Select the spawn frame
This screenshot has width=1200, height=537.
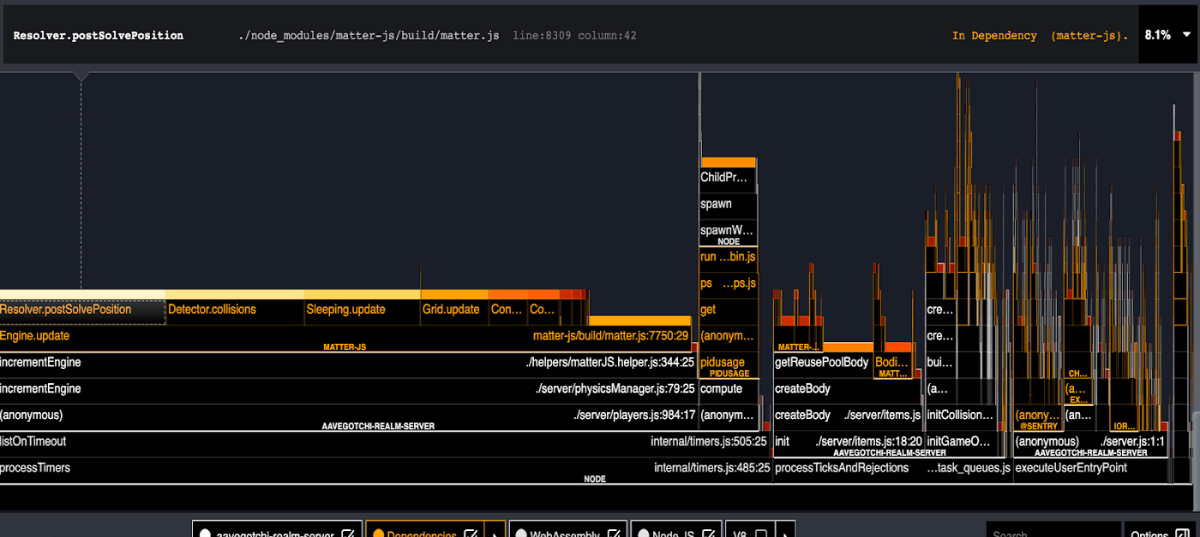[x=728, y=204]
